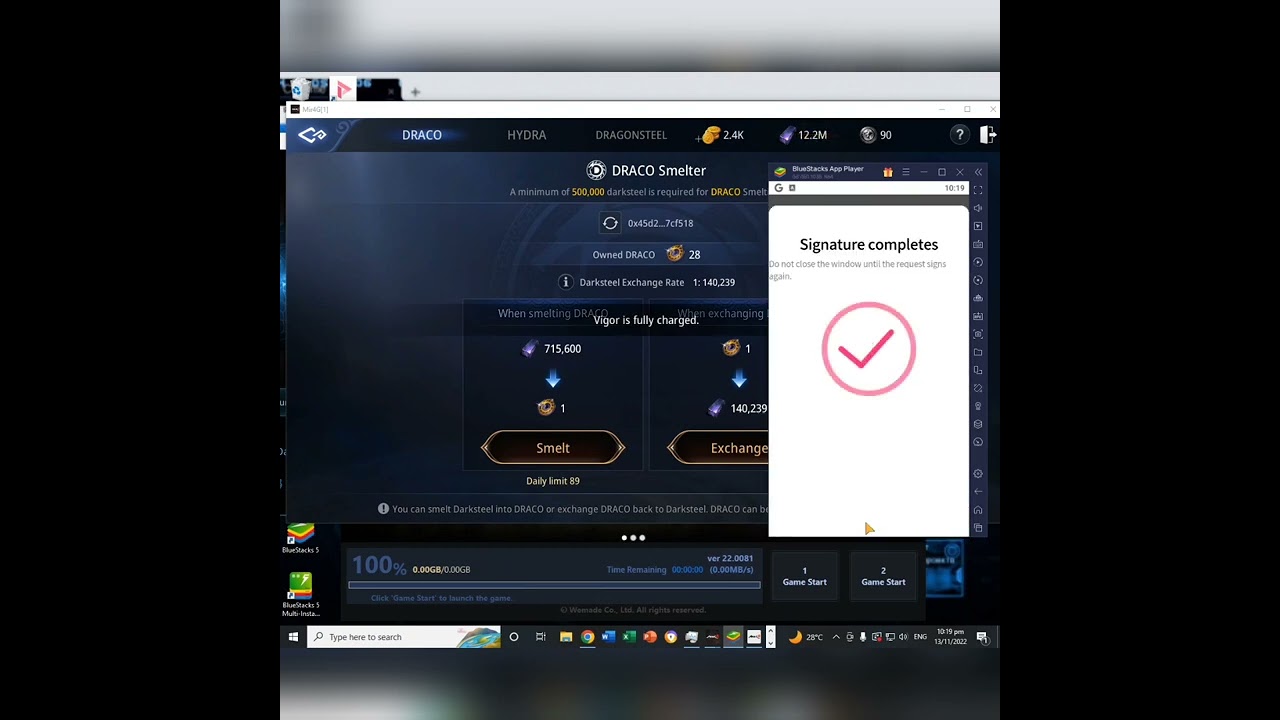Click the gold 2.4K currency icon
Image resolution: width=1280 pixels, height=720 pixels.
click(710, 135)
